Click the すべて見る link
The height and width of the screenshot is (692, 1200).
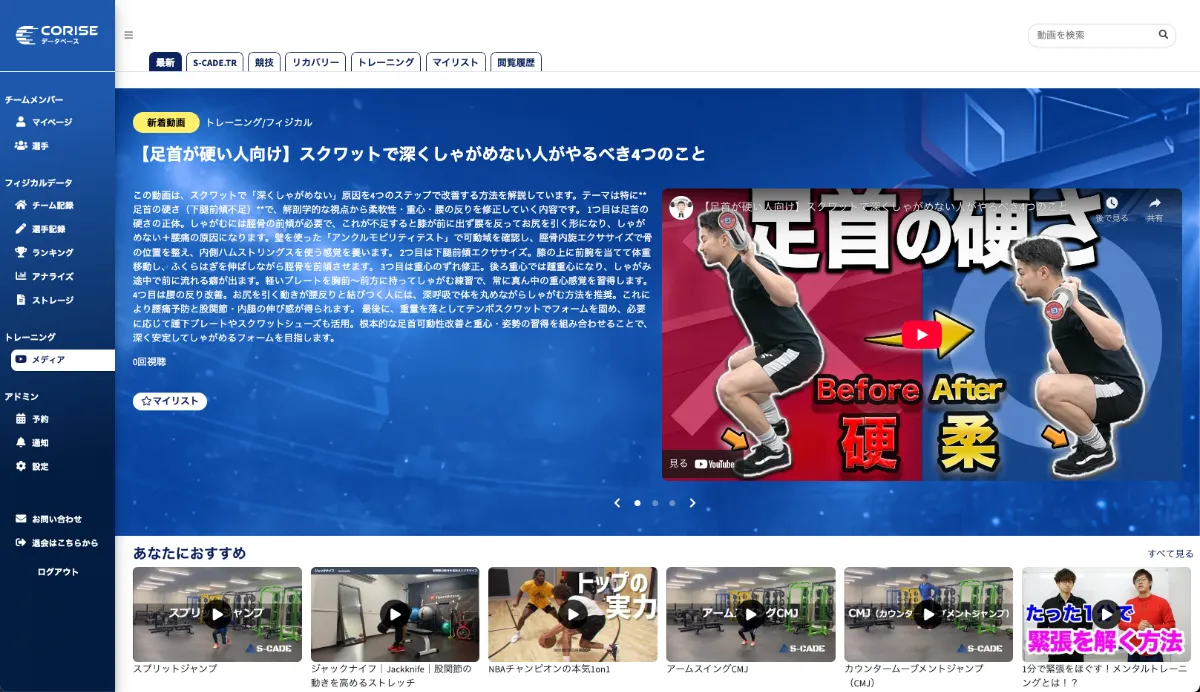click(1170, 553)
